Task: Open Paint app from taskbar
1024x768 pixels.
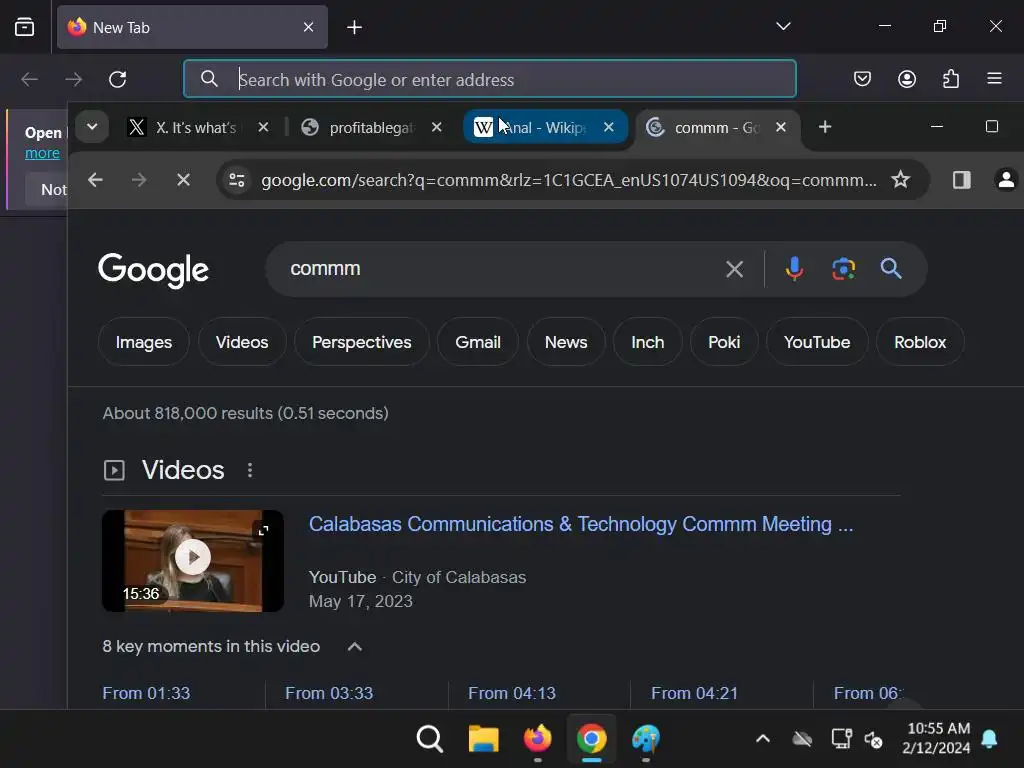Action: [x=646, y=739]
